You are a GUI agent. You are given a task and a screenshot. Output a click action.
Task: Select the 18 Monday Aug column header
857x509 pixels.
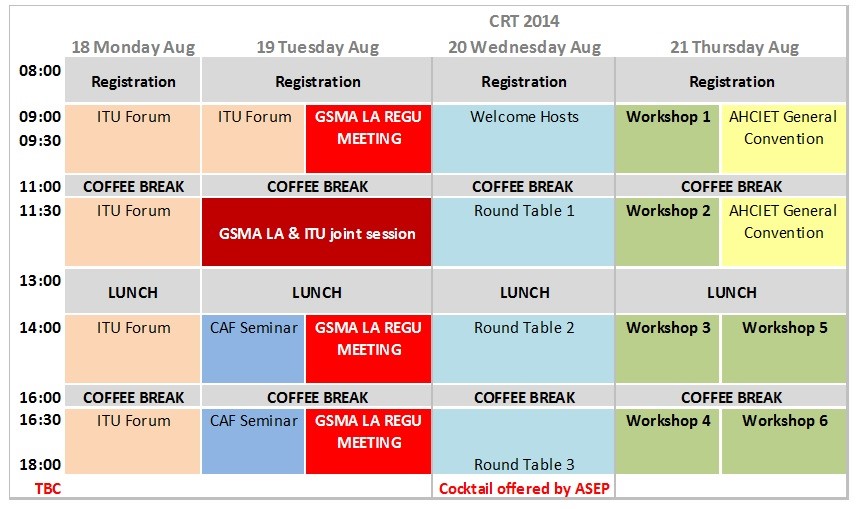[x=133, y=47]
